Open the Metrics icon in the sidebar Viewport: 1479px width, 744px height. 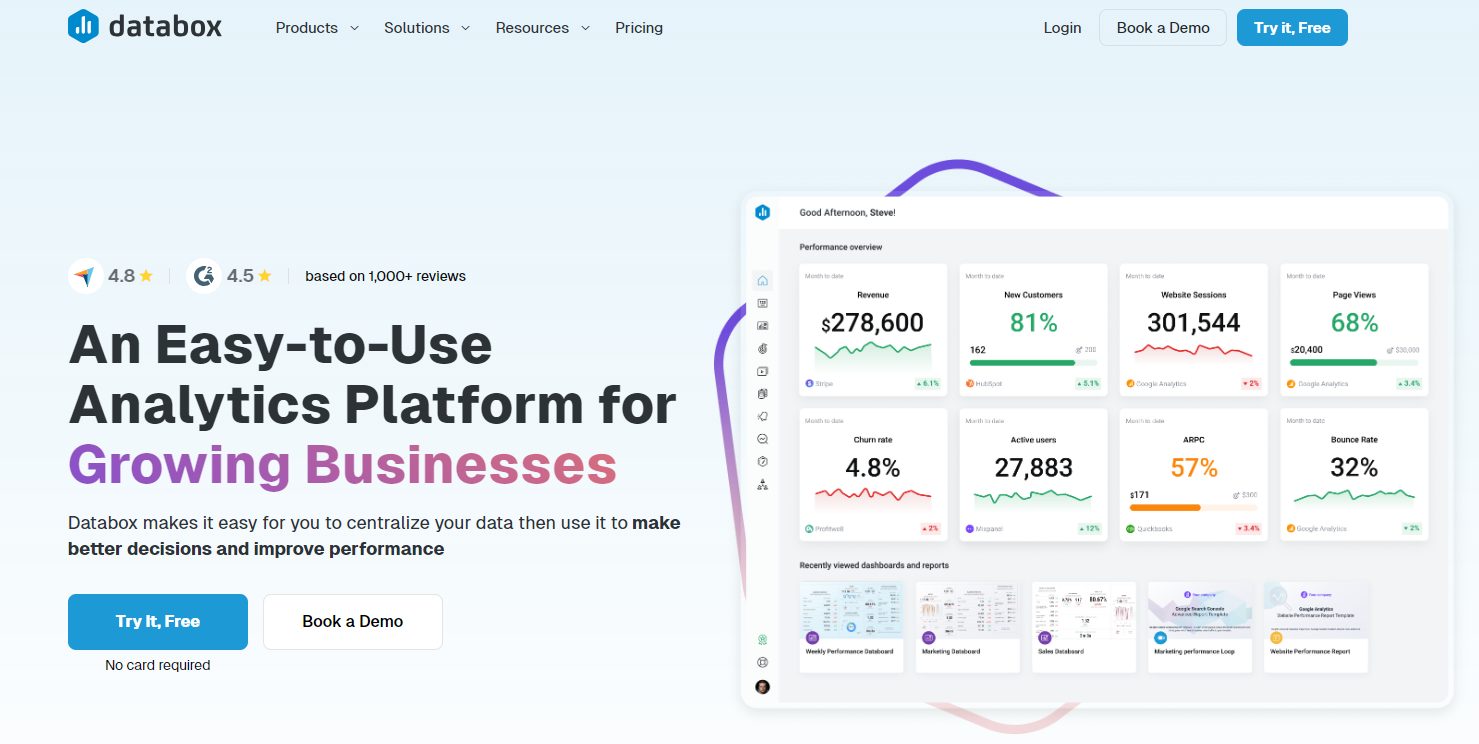tap(762, 347)
